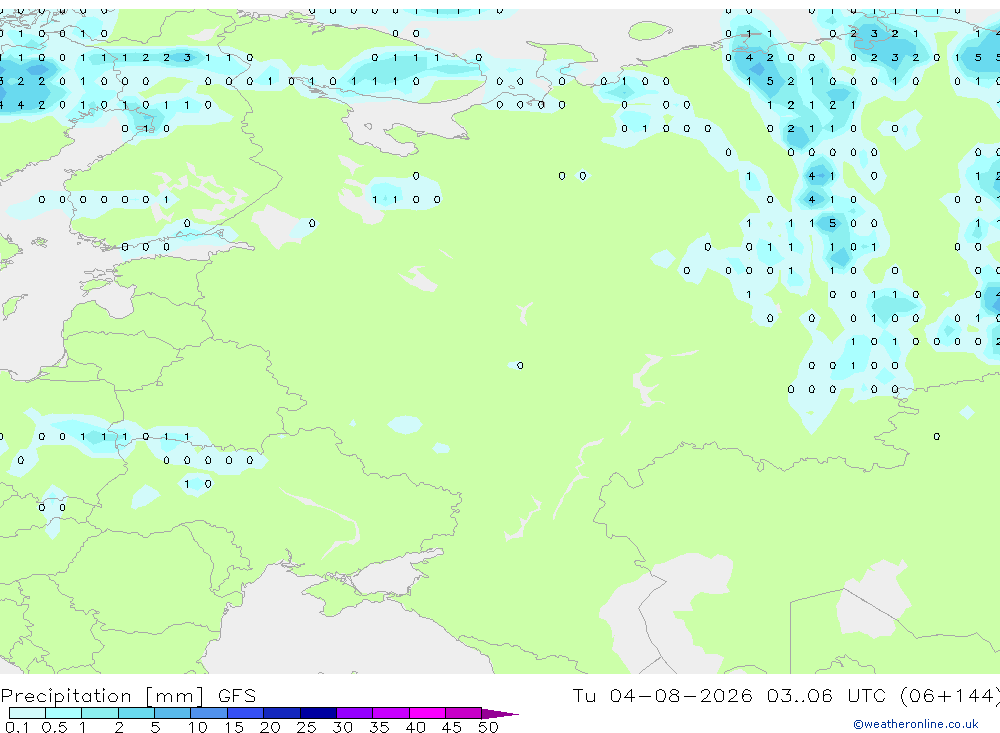1000x733 pixels.
Task: Open the weatheronline.co.uk copyright link
Action: tap(916, 724)
